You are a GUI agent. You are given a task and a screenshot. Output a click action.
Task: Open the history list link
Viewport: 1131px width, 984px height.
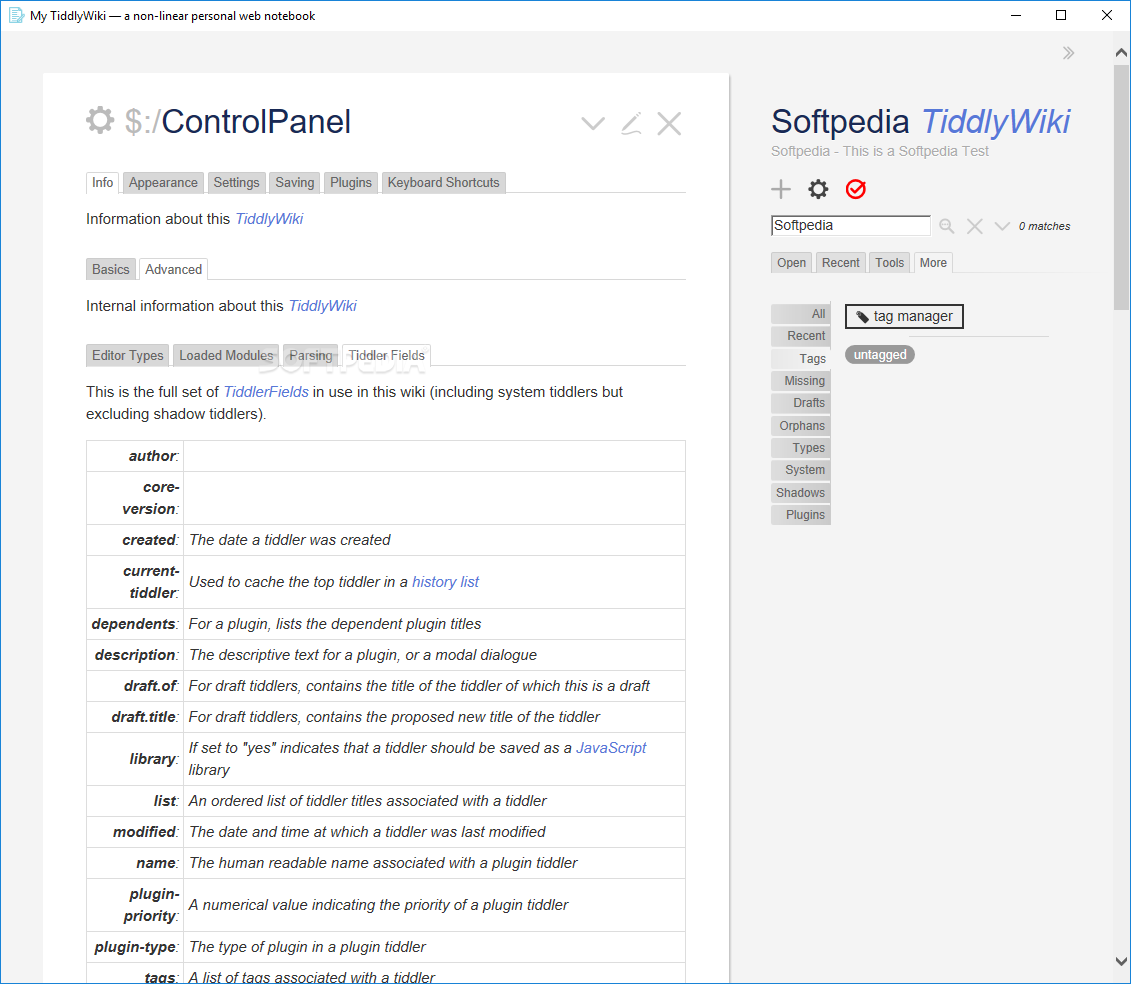tap(445, 582)
